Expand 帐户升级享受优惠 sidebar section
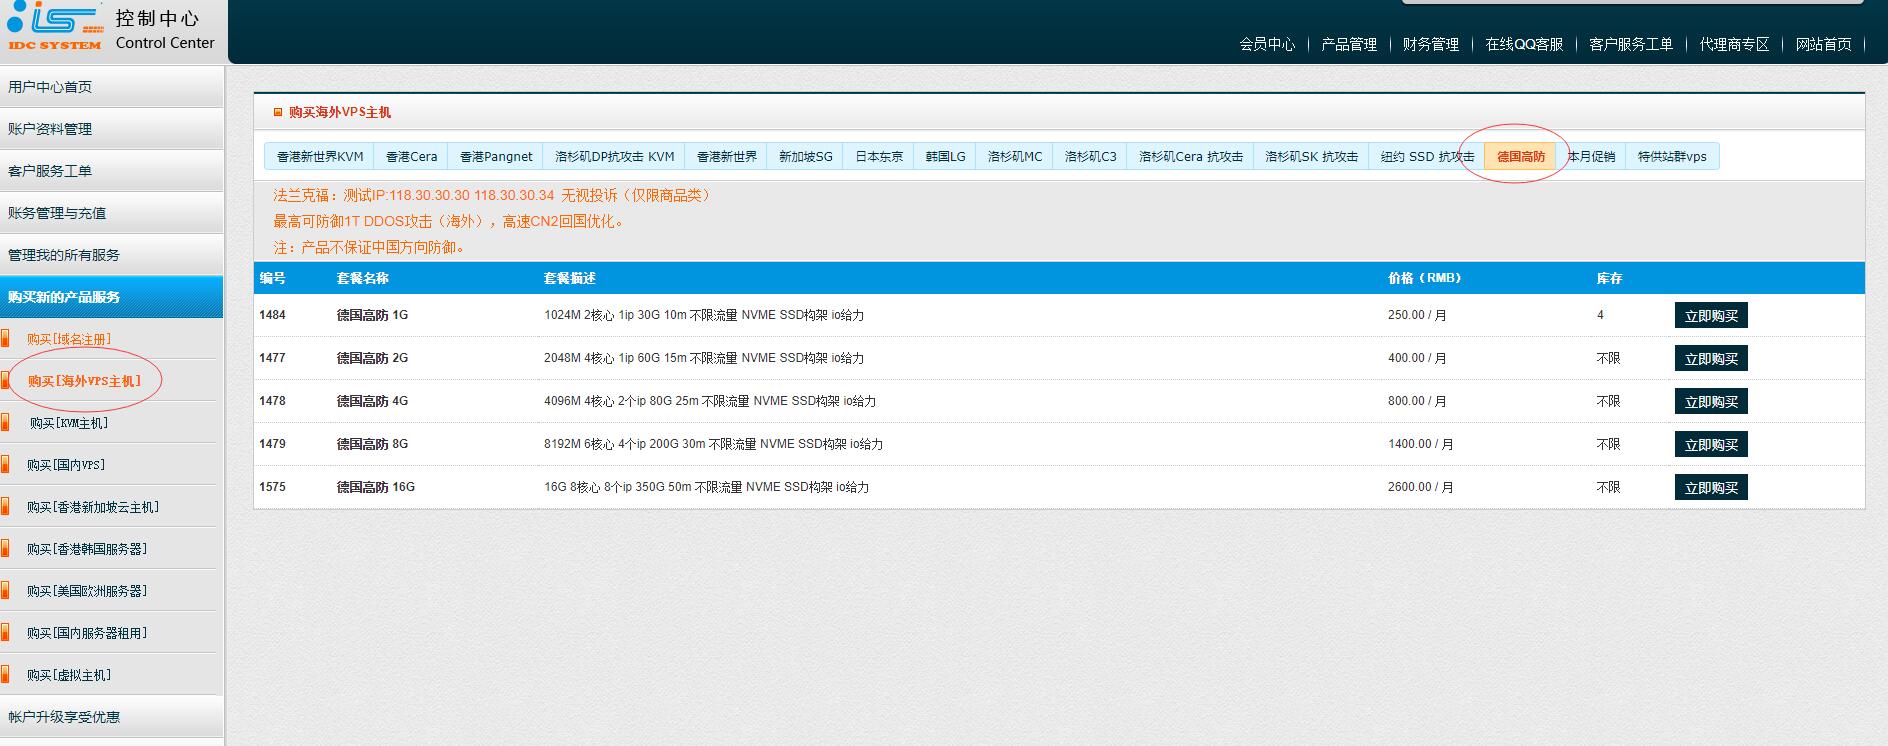Viewport: 1888px width, 746px height. pos(111,717)
